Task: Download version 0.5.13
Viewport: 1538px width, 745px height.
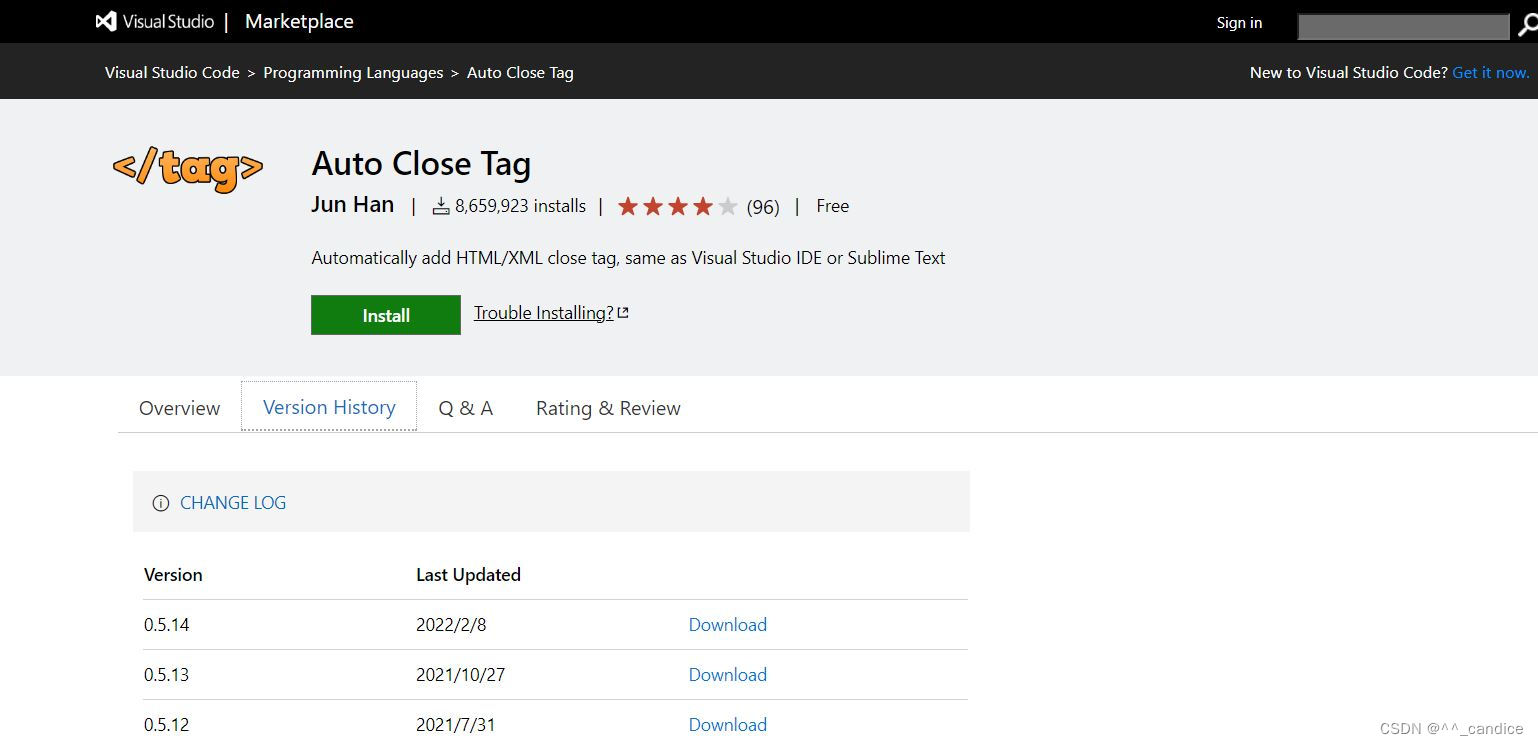Action: coord(728,675)
